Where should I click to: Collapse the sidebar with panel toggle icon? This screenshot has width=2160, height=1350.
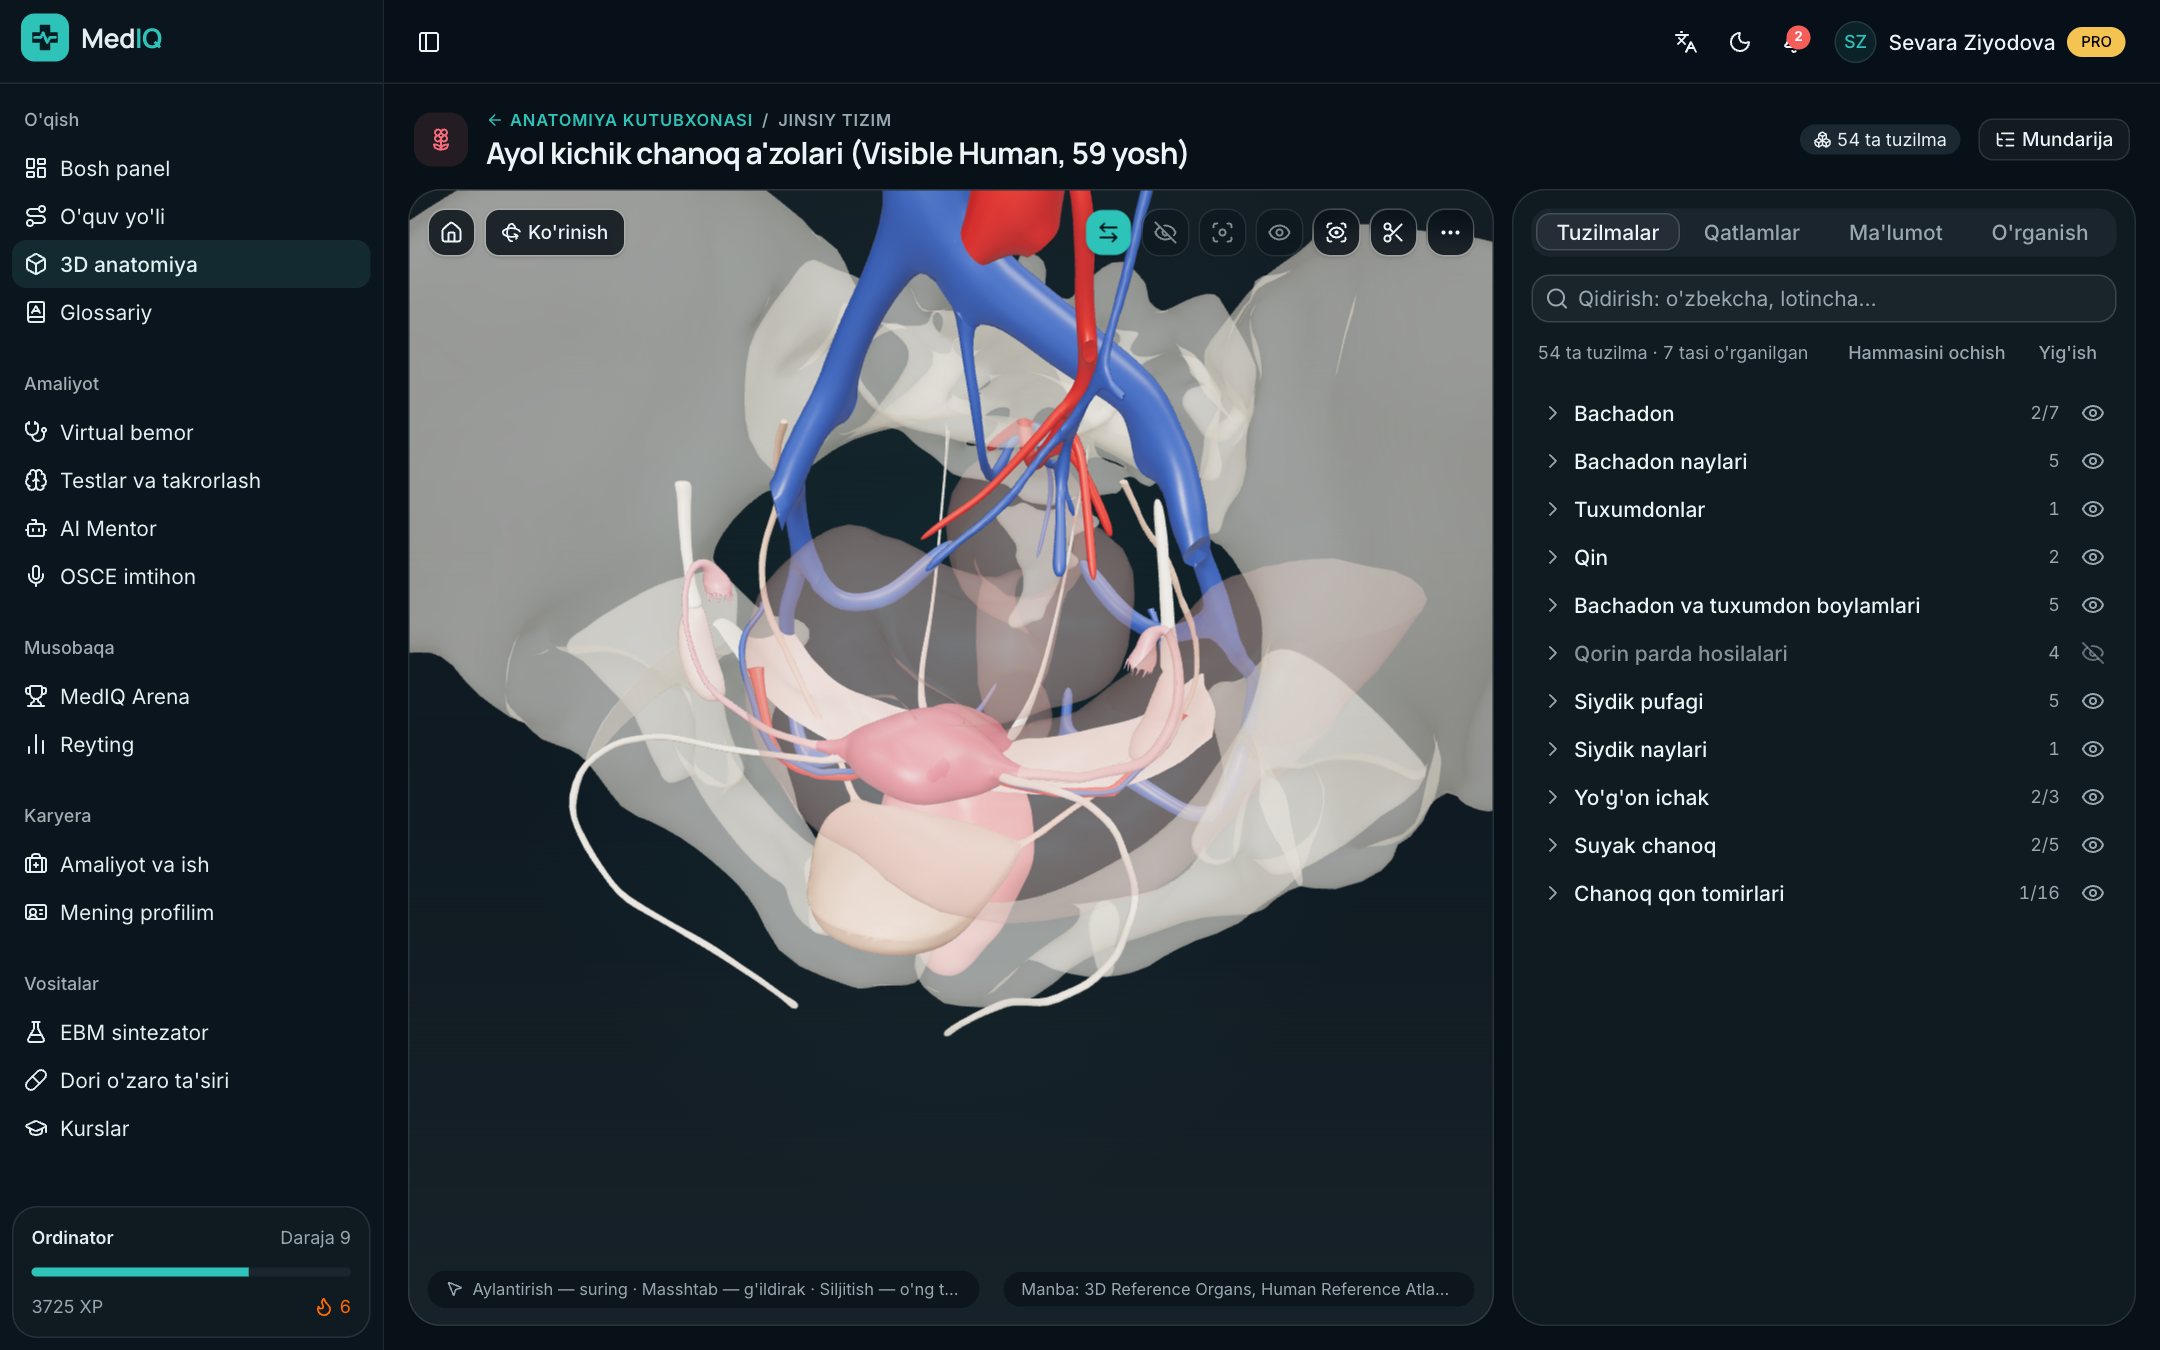coord(429,42)
